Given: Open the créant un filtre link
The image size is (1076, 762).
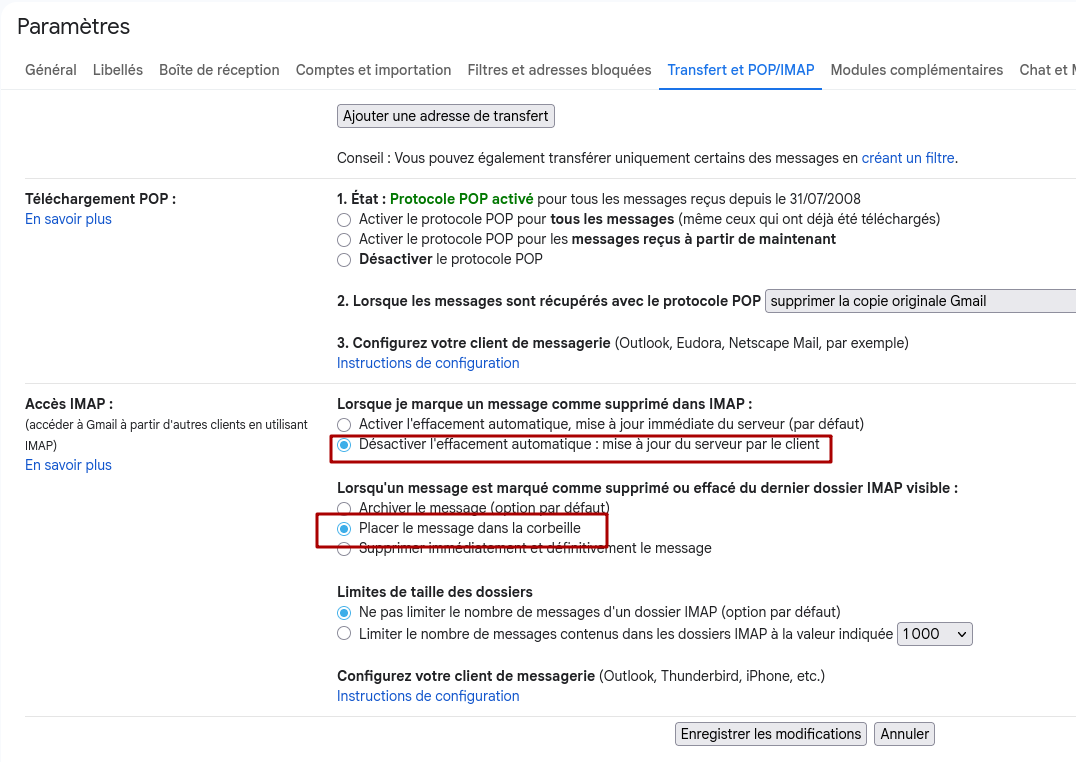Looking at the screenshot, I should 907,157.
